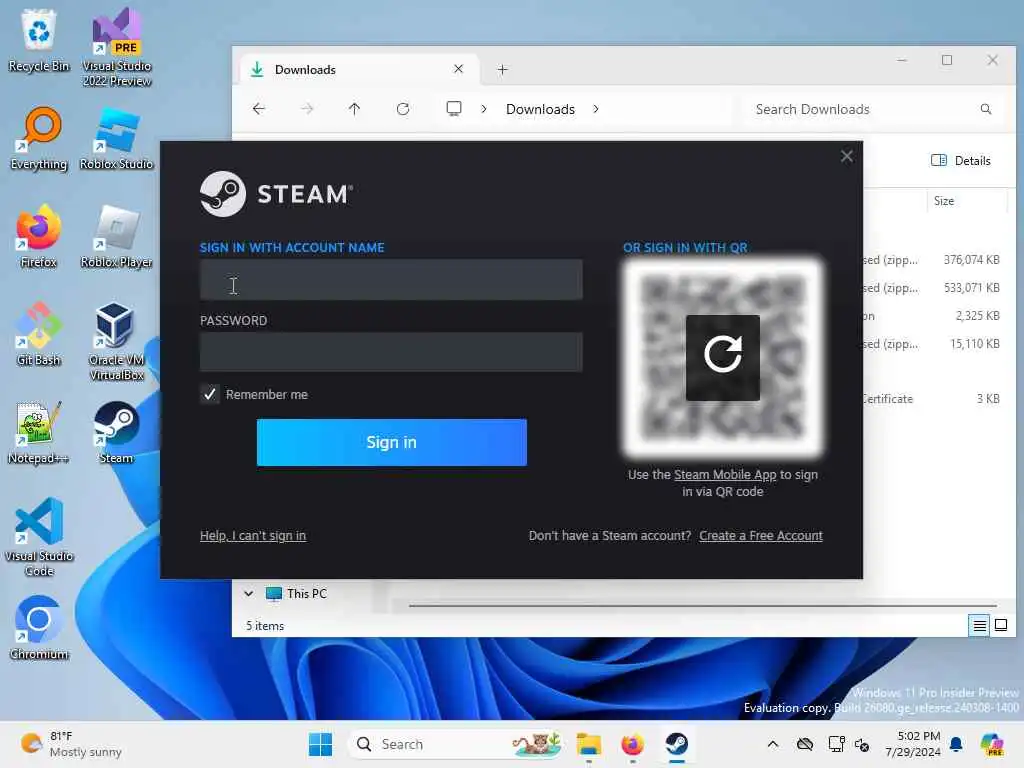
Task: Select the Roblox Studio desktop icon
Action: tap(116, 138)
